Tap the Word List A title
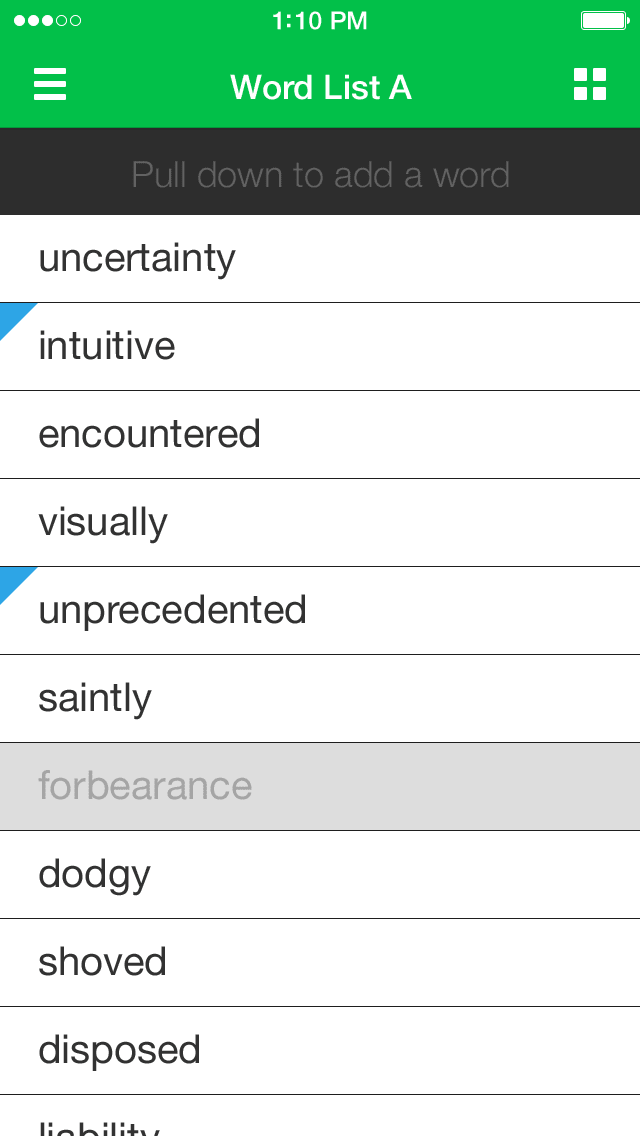The width and height of the screenshot is (640, 1136). [x=321, y=87]
